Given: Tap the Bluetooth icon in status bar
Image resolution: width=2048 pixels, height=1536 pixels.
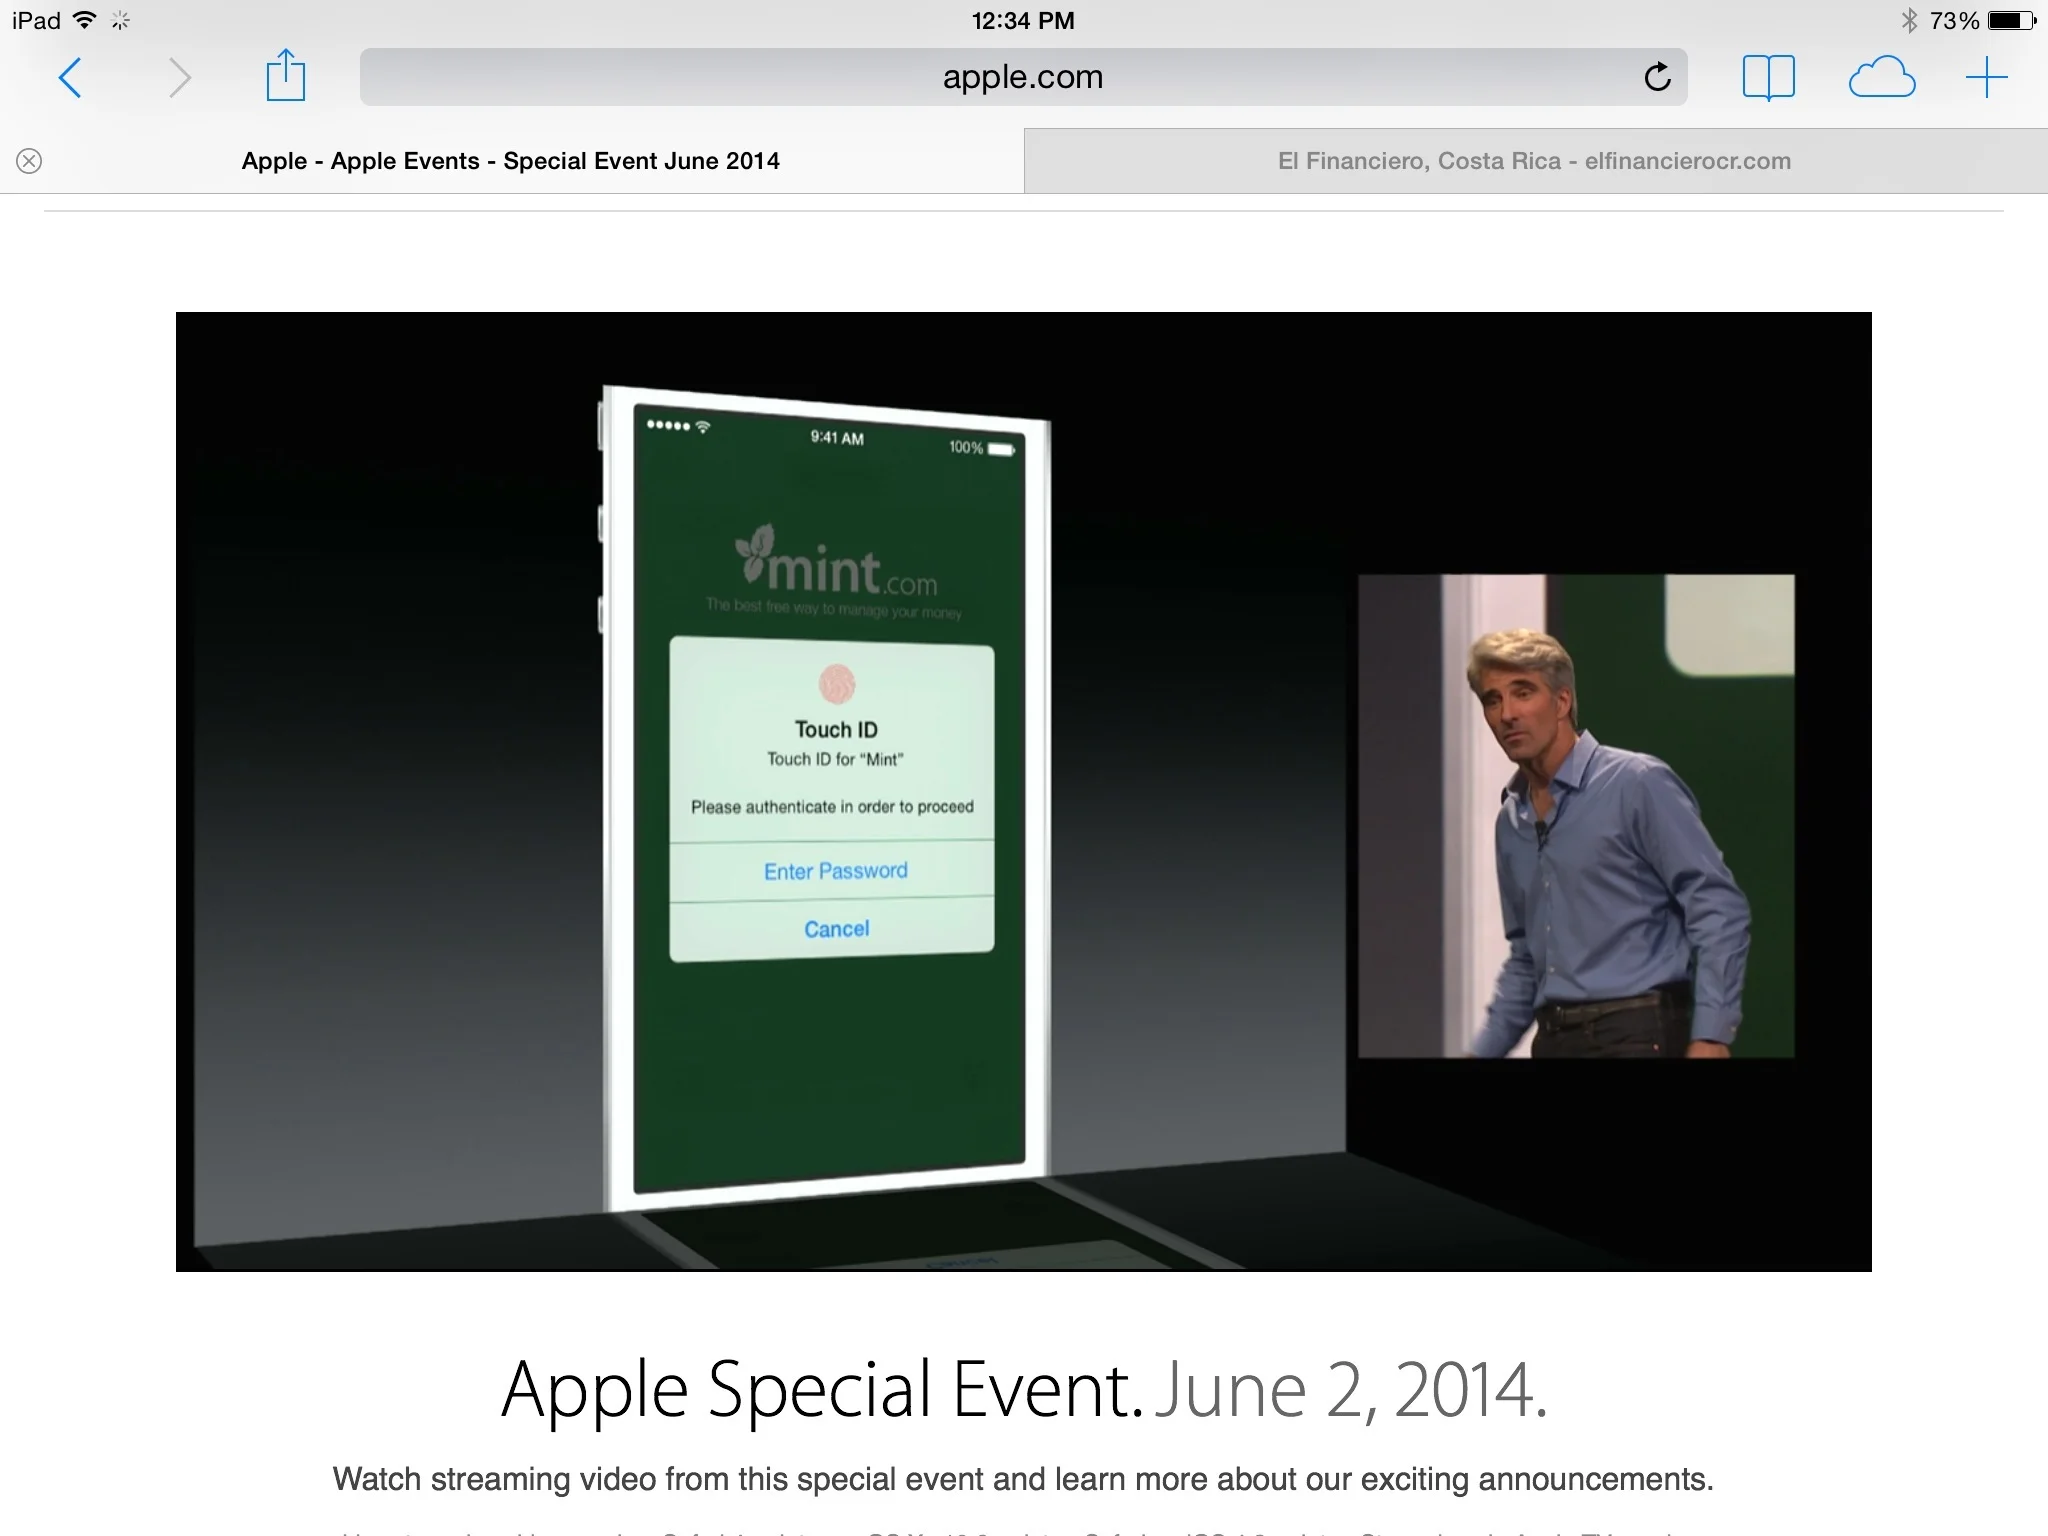Looking at the screenshot, I should tap(1909, 20).
